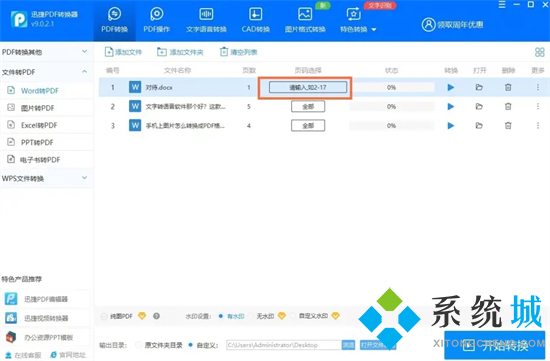Screen dimensions: 550x361
Task: Click the help question mark beside 纯图PDF
Action: click(x=156, y=316)
